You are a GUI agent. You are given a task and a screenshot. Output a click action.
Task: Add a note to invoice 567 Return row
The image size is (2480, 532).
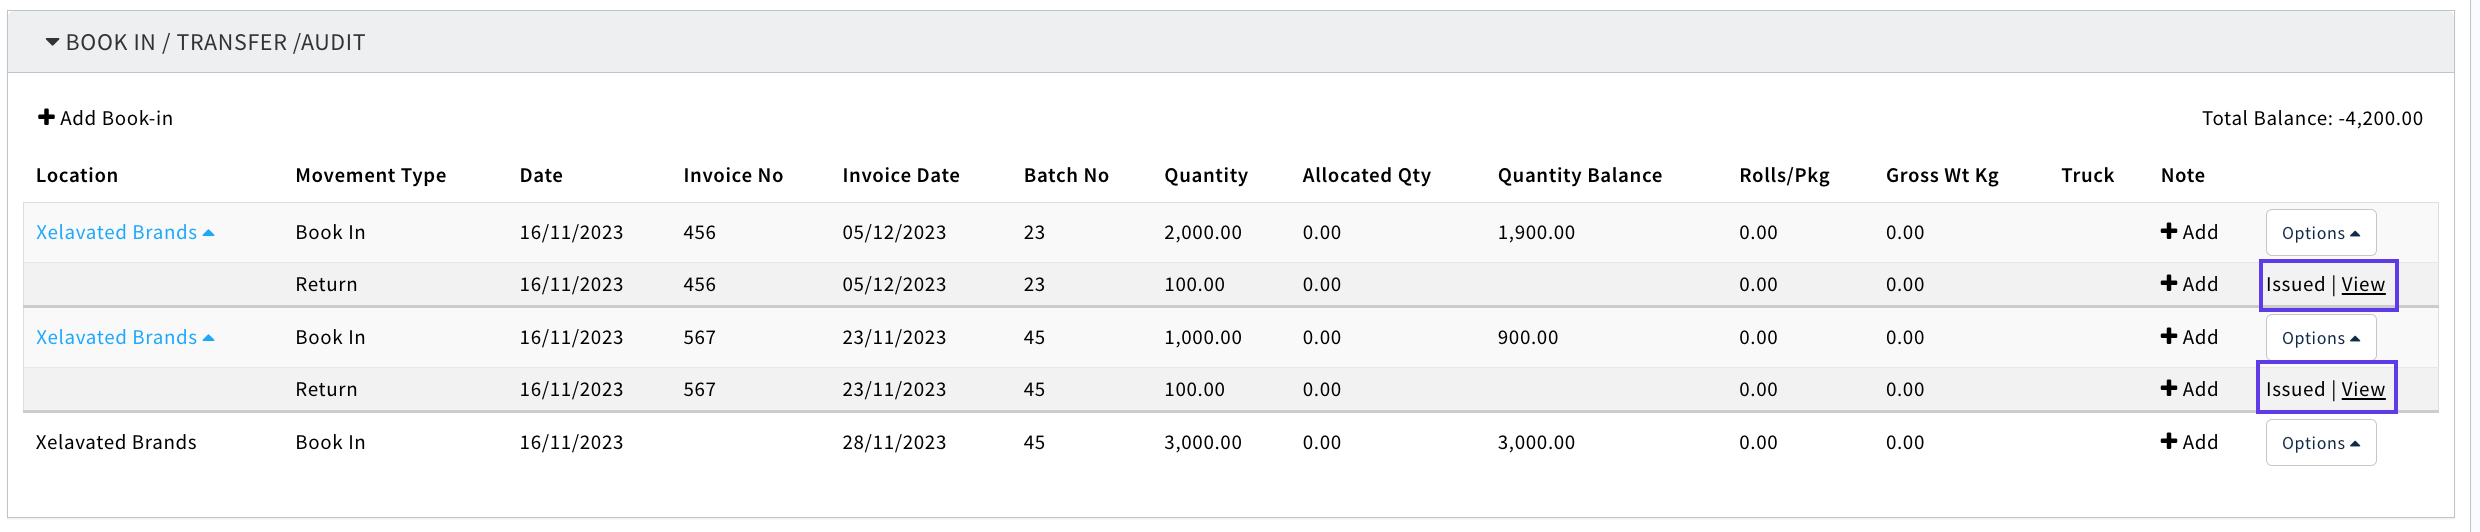[x=2189, y=389]
